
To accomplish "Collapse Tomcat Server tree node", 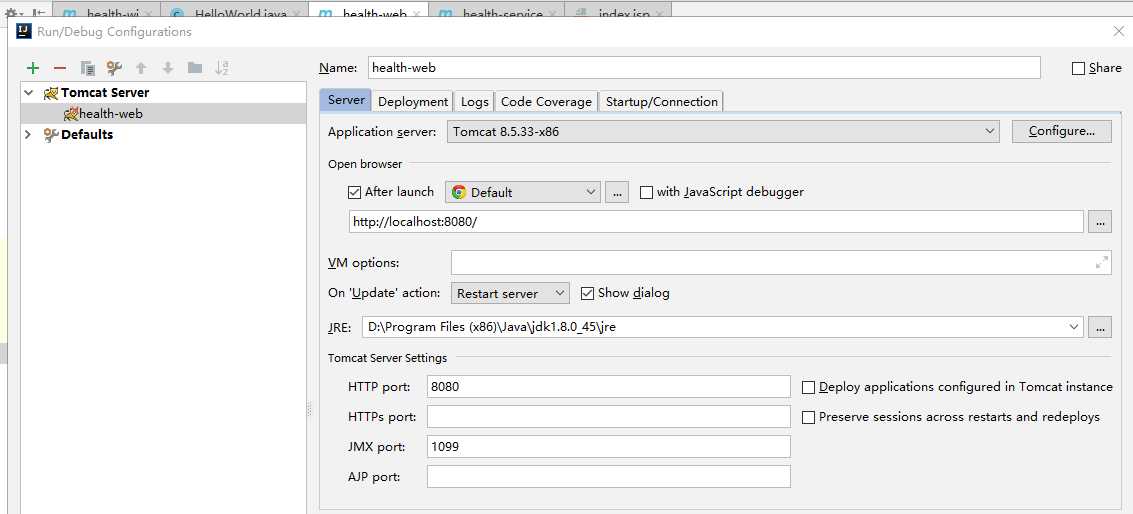I will tap(29, 93).
